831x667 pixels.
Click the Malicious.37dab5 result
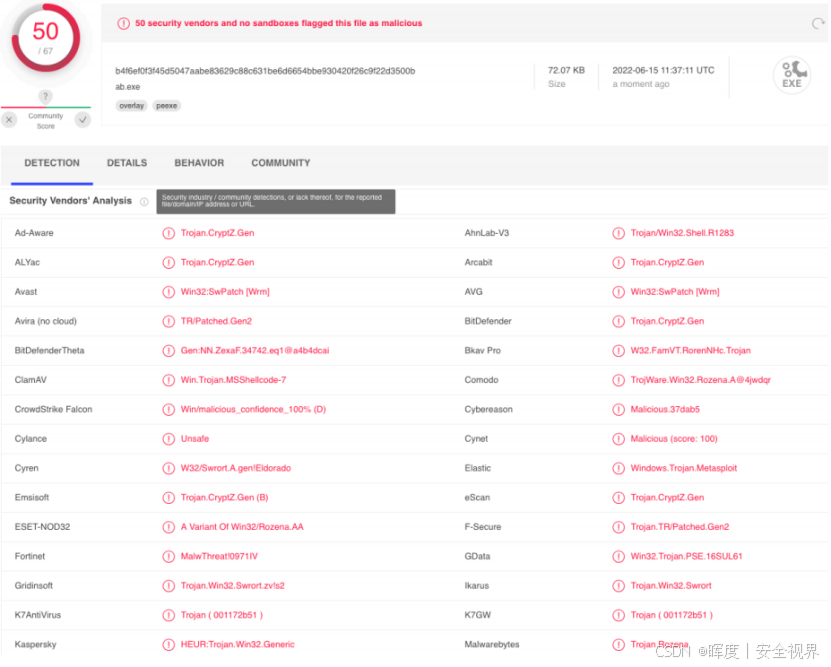(x=665, y=410)
